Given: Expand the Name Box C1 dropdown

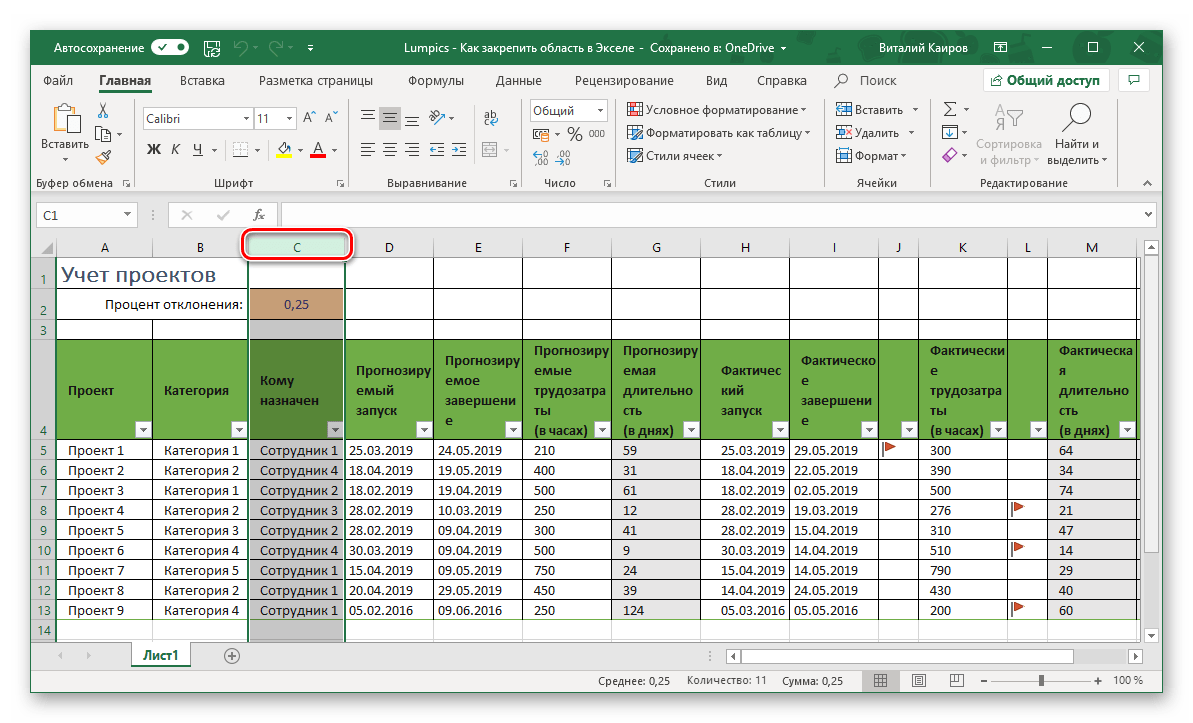Looking at the screenshot, I should pos(127,215).
